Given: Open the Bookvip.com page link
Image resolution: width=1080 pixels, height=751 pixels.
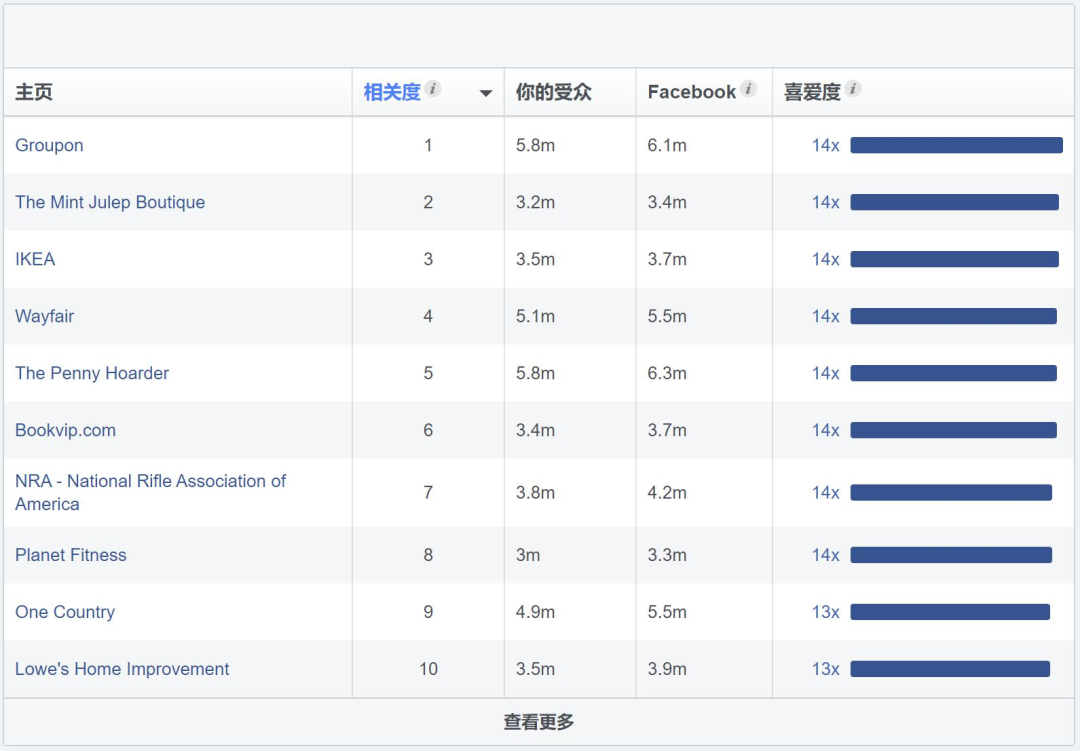Looking at the screenshot, I should pos(65,430).
